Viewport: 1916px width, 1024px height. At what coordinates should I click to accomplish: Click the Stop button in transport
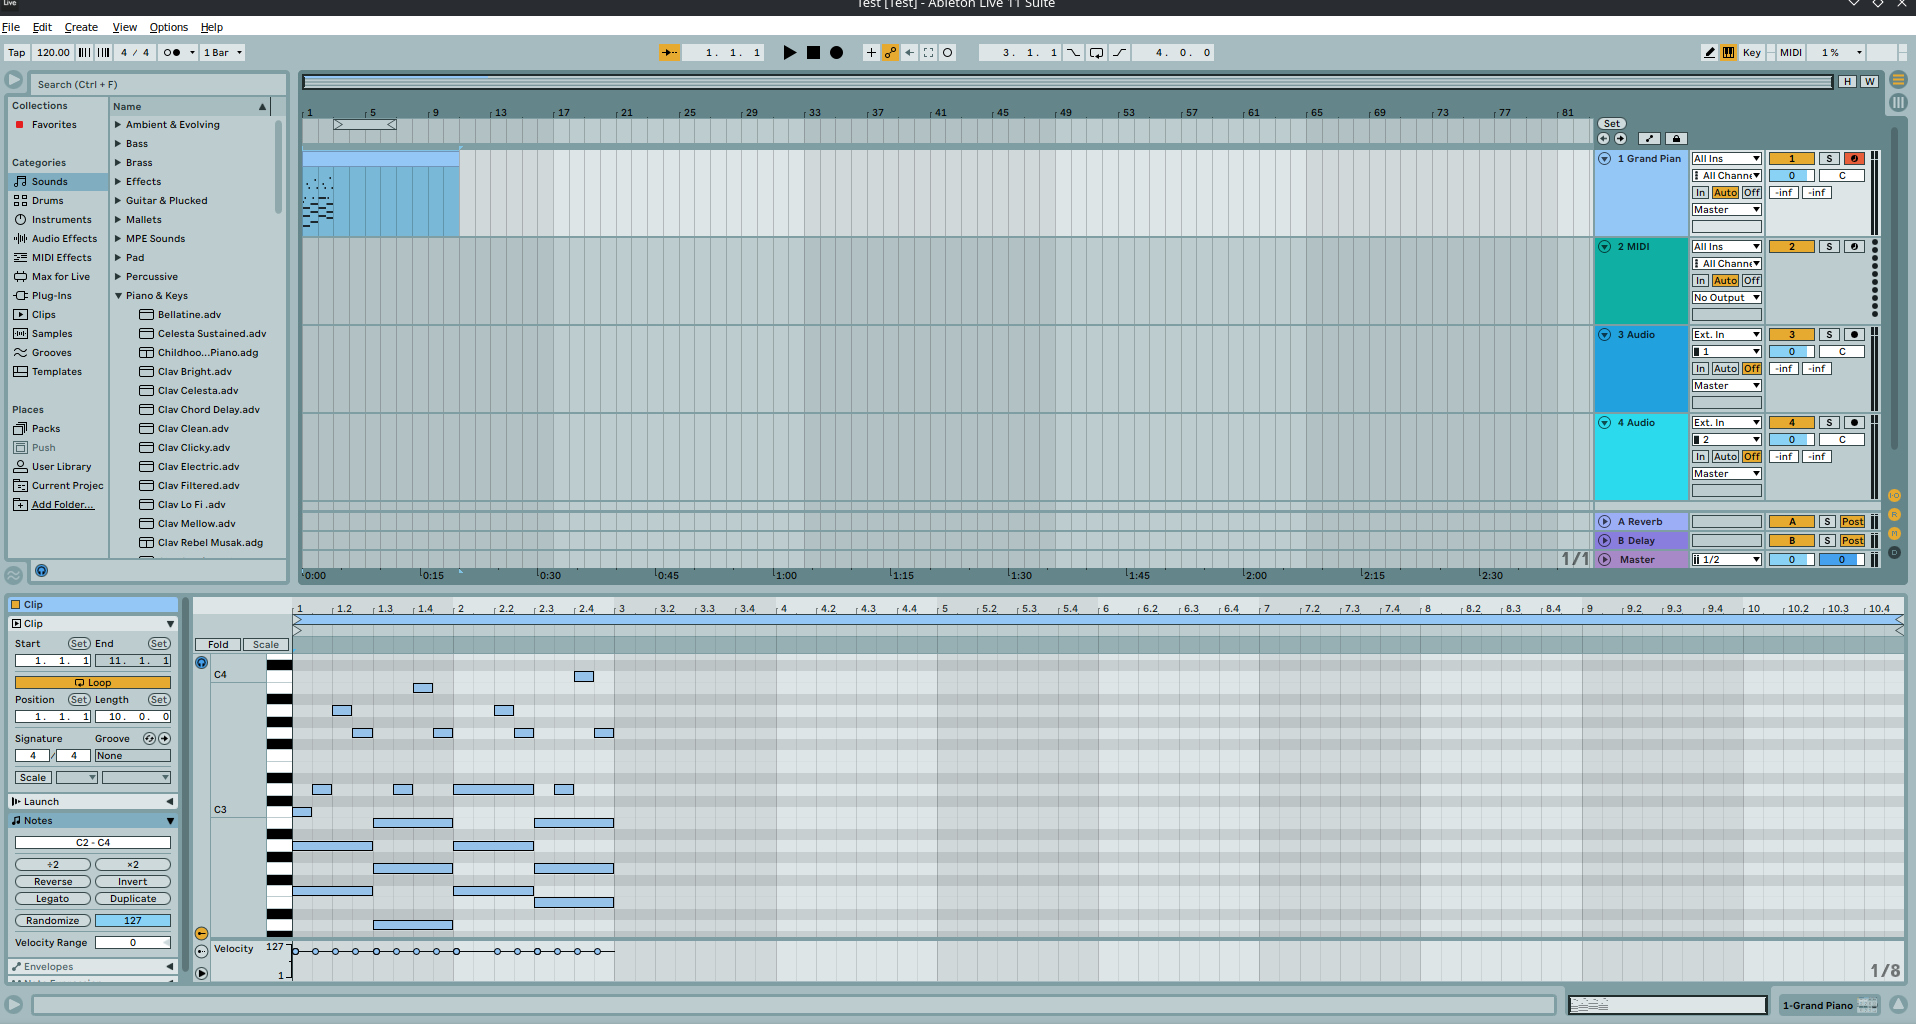(813, 53)
